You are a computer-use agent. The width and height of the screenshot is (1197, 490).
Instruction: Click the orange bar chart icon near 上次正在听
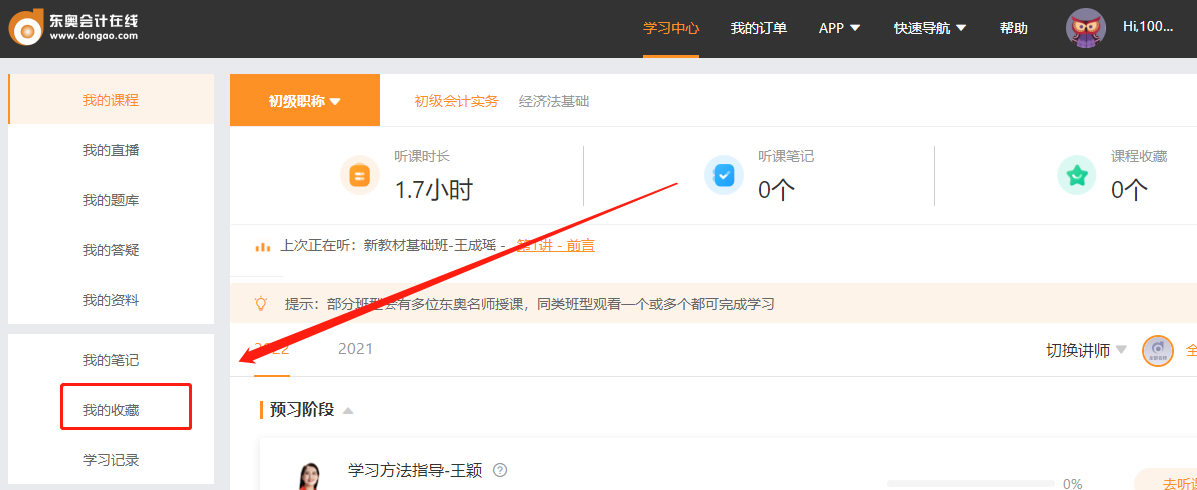coord(263,246)
